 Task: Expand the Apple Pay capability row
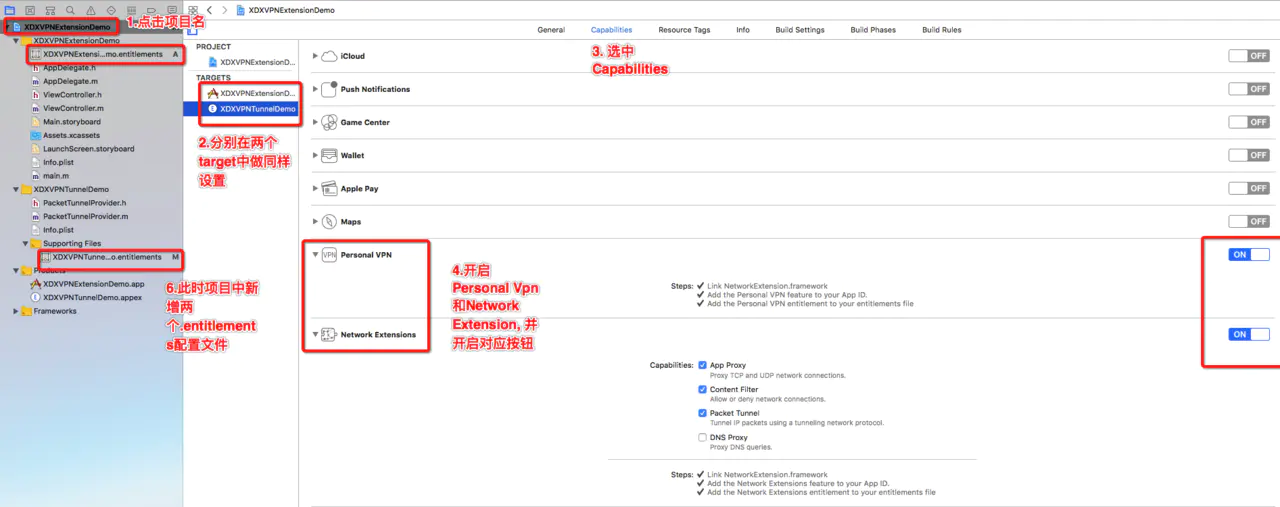[316, 188]
